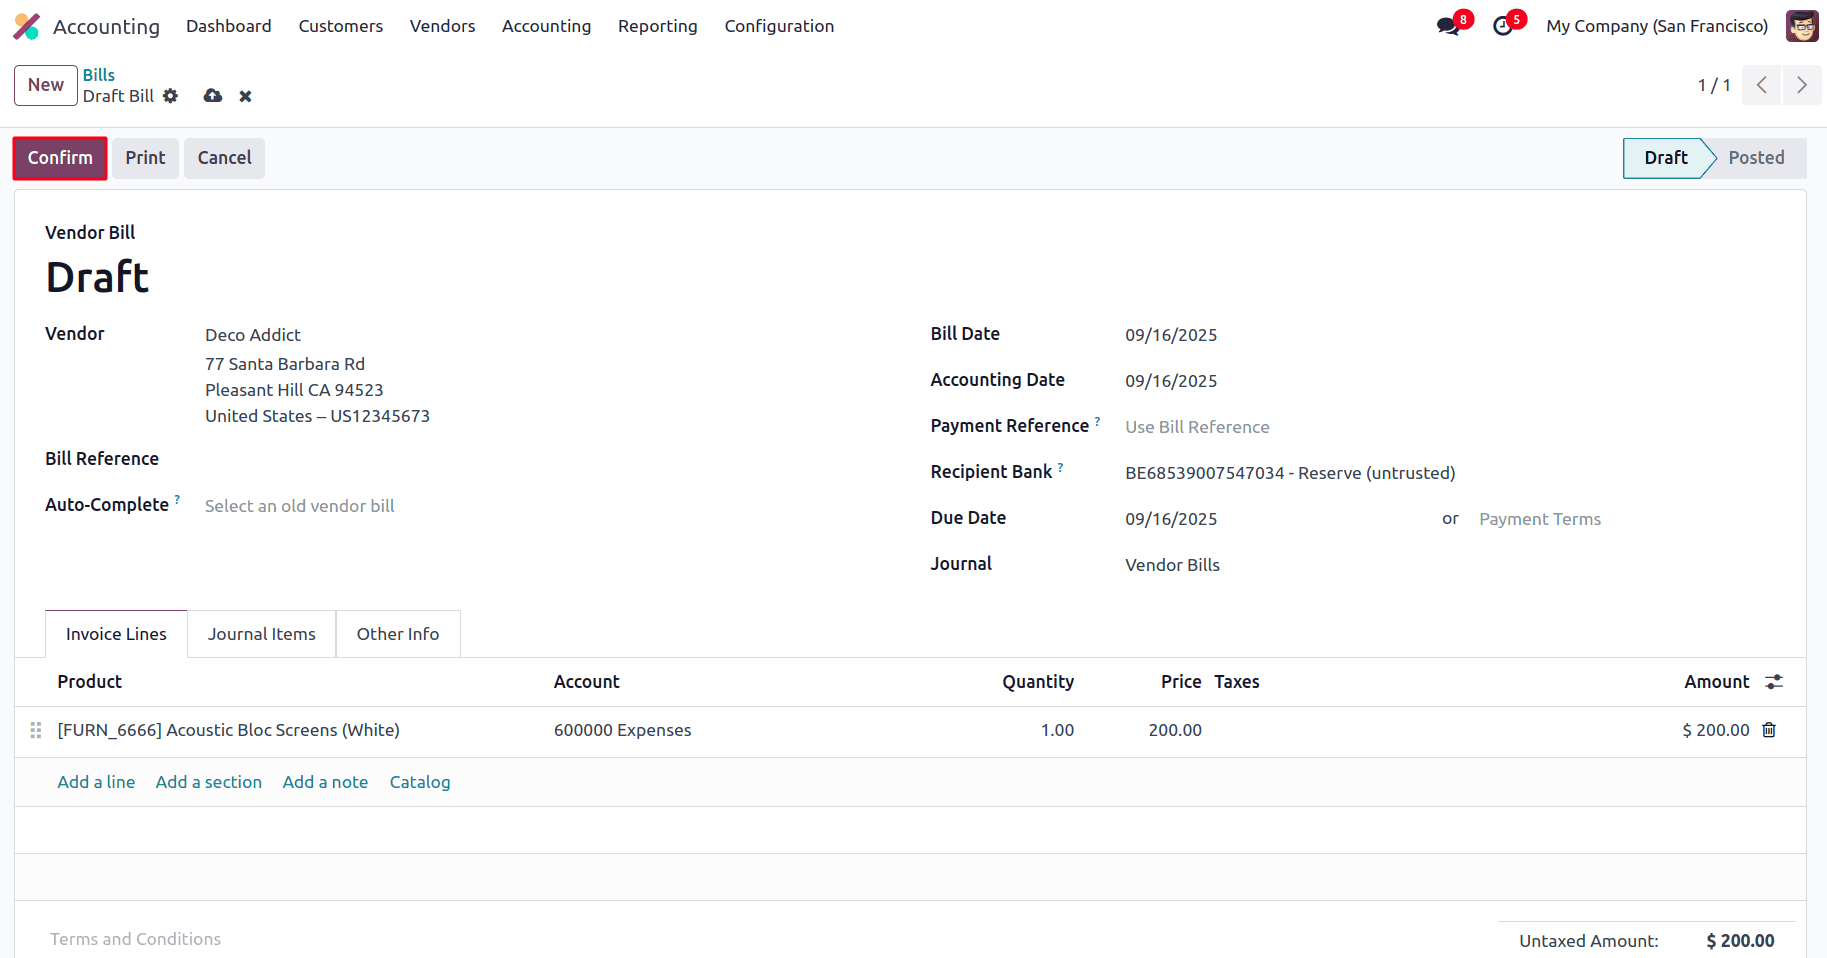The height and width of the screenshot is (958, 1827).
Task: Open the Recipient Bank selection
Action: [x=1290, y=472]
